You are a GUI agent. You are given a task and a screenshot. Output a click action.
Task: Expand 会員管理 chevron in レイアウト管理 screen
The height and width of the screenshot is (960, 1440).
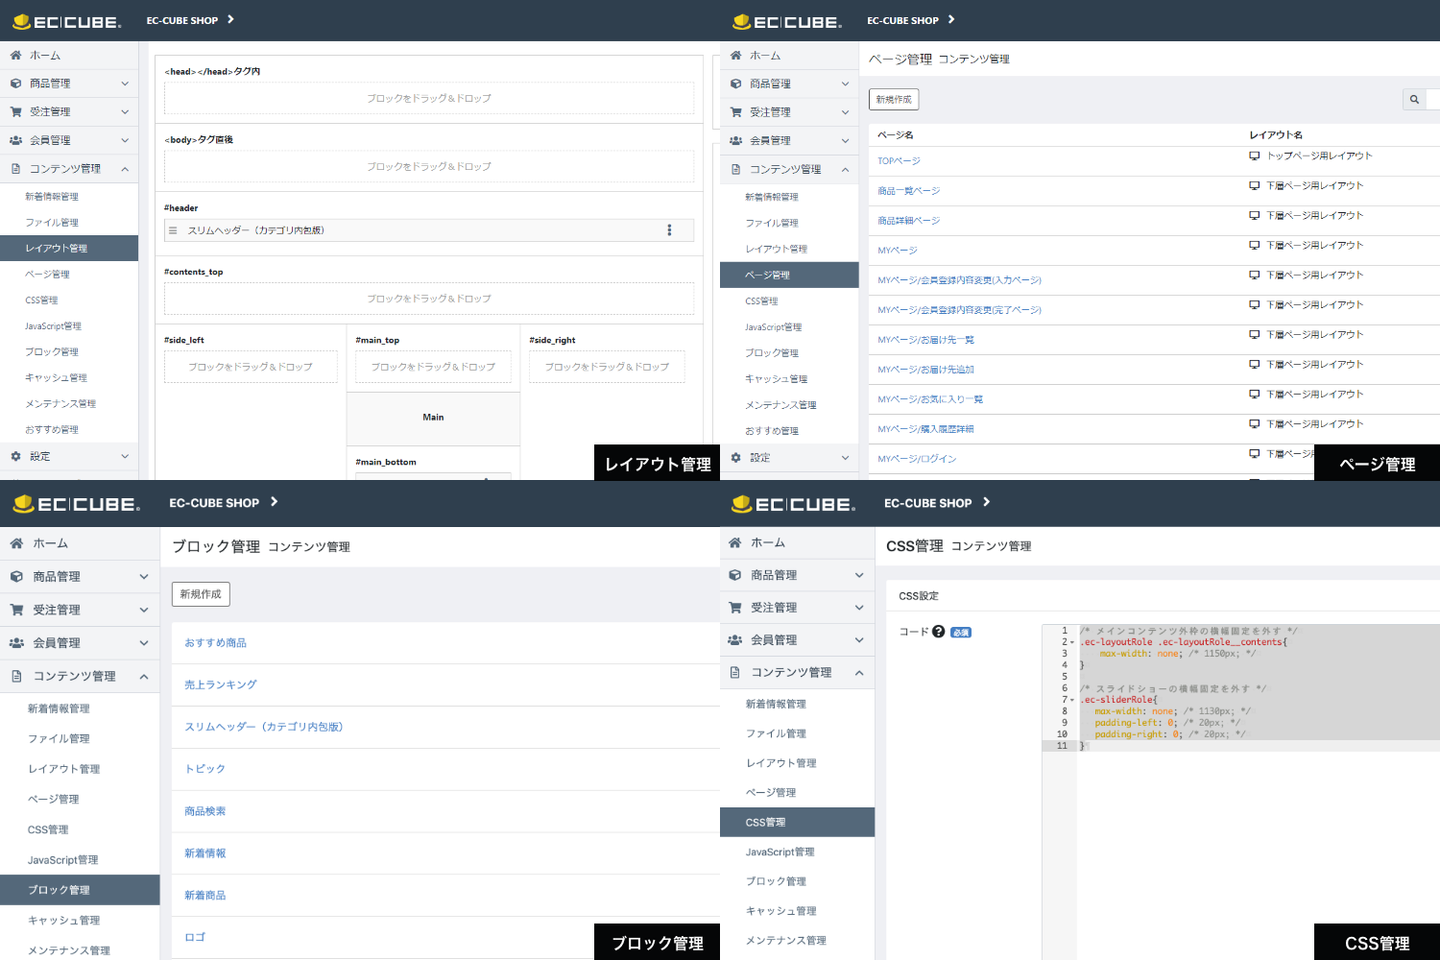[125, 141]
